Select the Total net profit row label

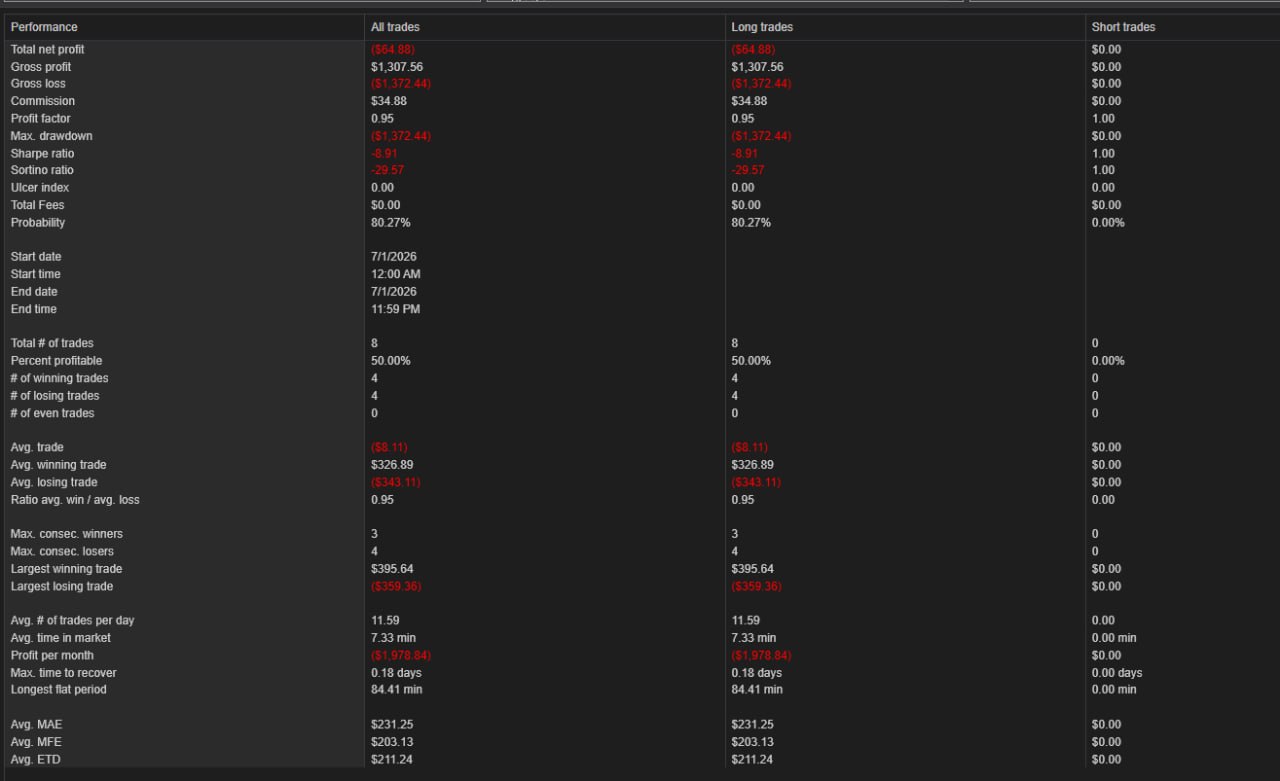pos(48,49)
